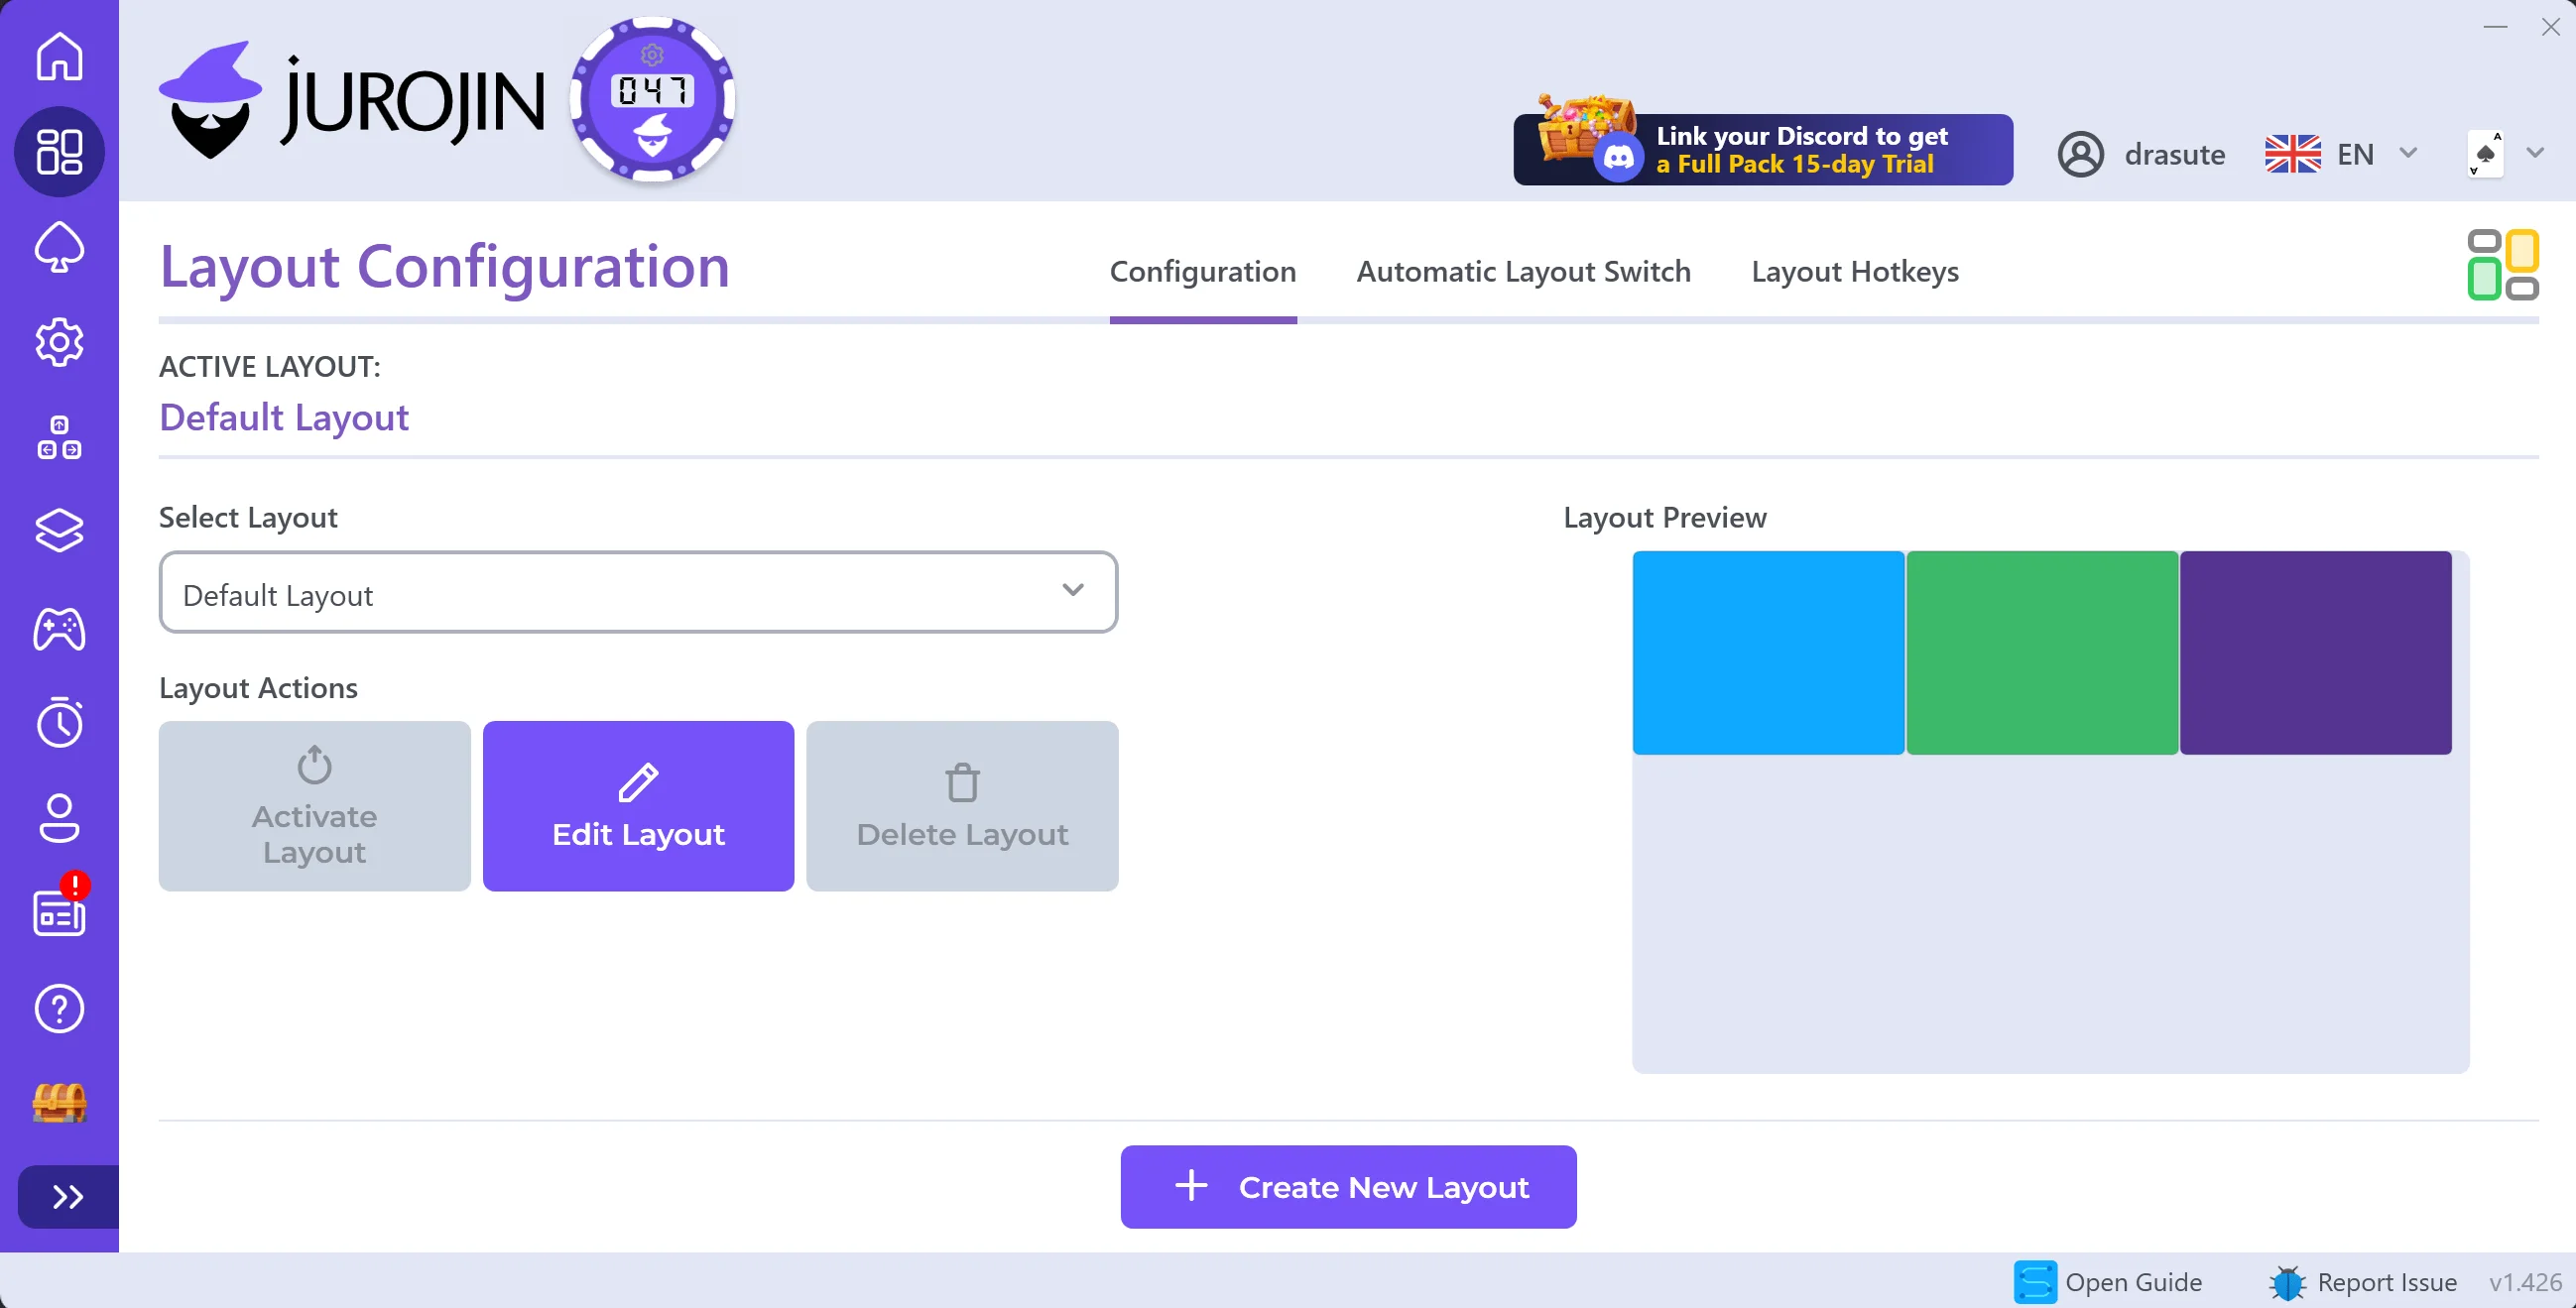The image size is (2576, 1308).
Task: Switch to Layout Hotkeys tab
Action: click(1854, 272)
